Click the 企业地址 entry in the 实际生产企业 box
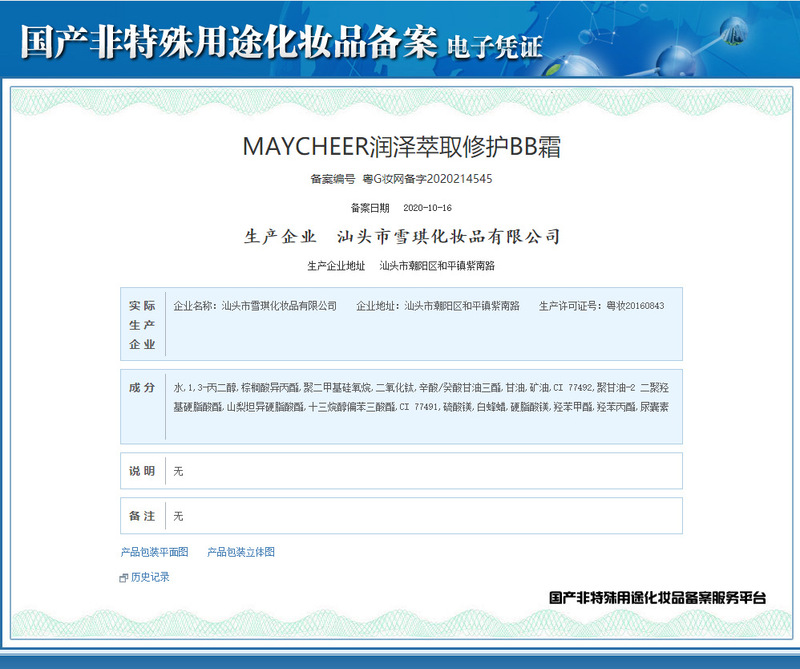Viewport: 800px width, 669px height. (x=438, y=306)
